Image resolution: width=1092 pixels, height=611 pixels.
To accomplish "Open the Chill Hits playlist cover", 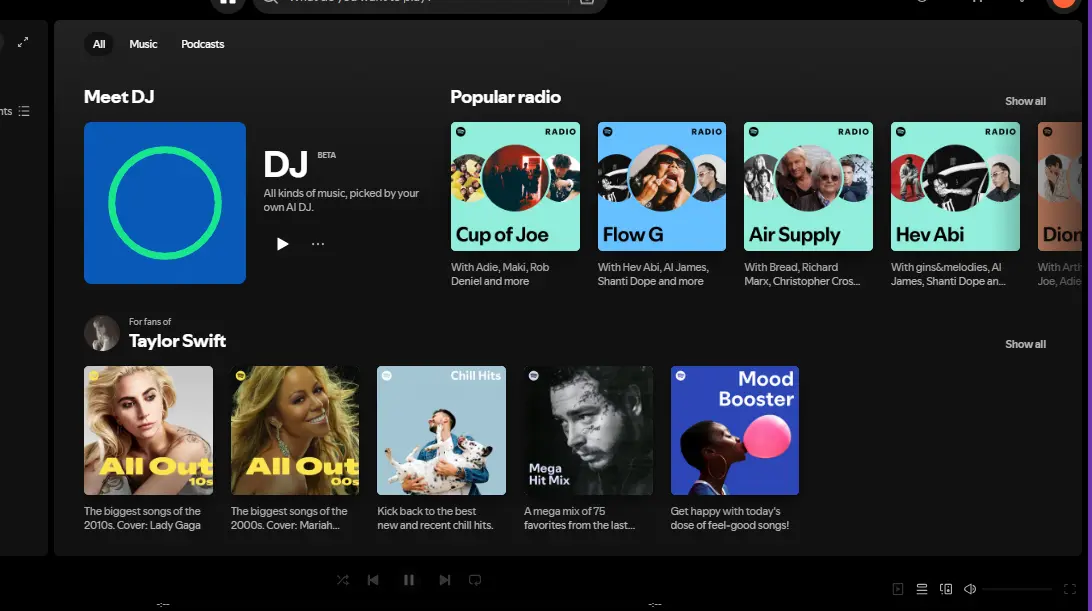I will coord(442,431).
